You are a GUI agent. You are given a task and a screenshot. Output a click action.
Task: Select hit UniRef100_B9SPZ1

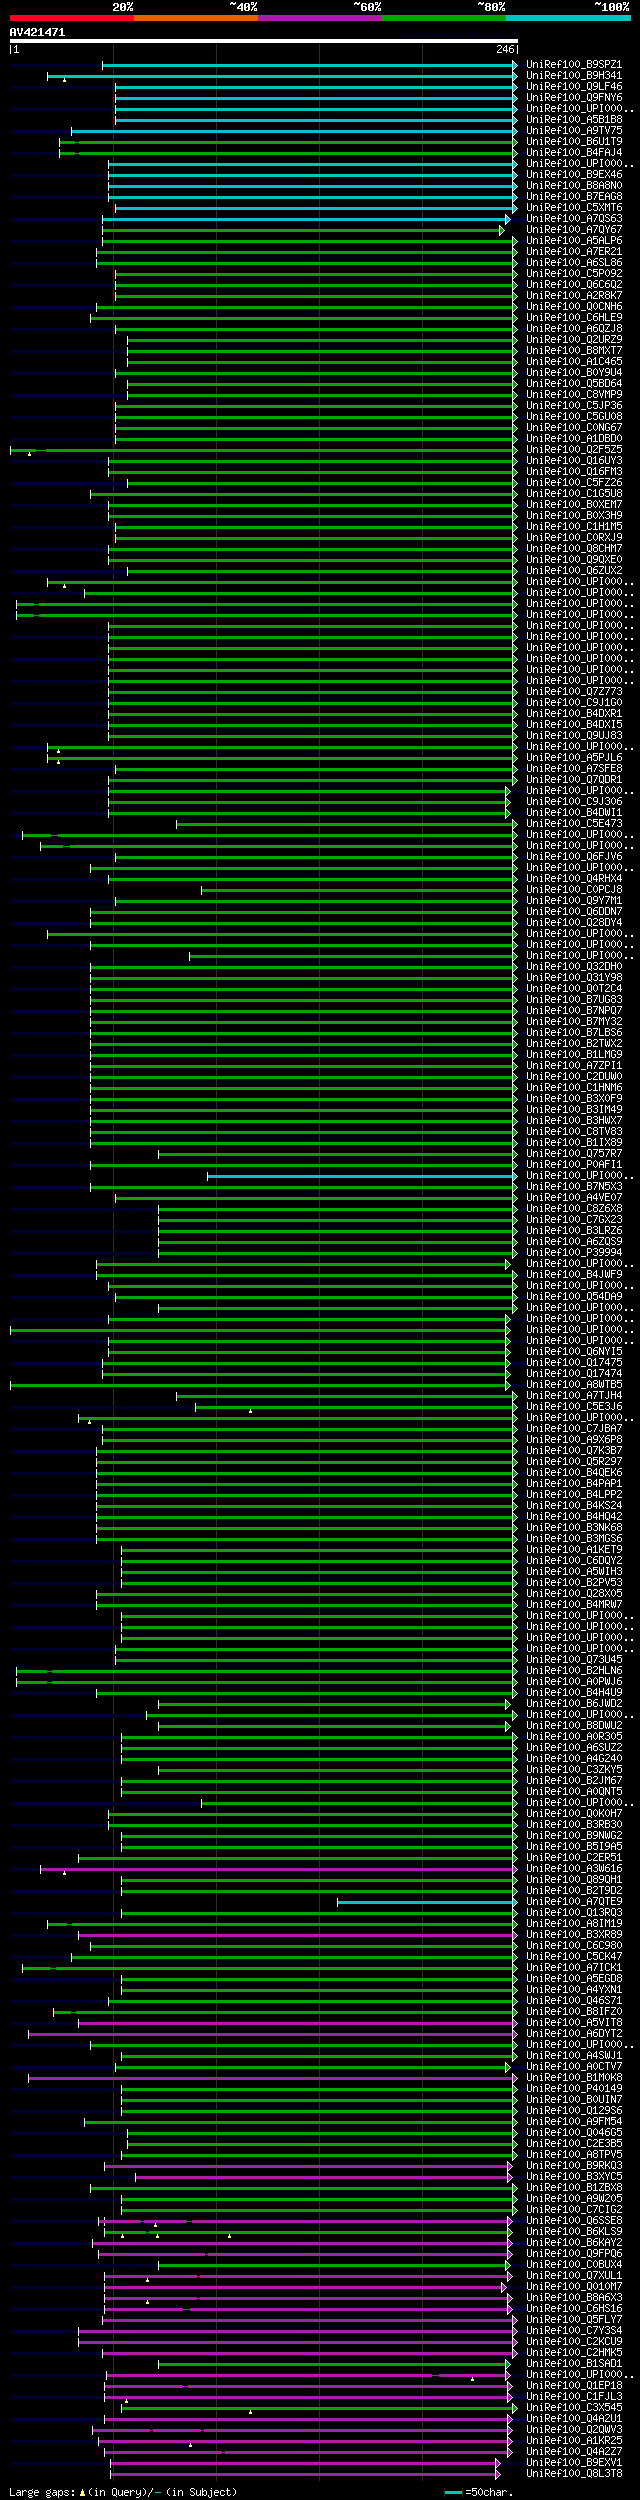pos(574,65)
